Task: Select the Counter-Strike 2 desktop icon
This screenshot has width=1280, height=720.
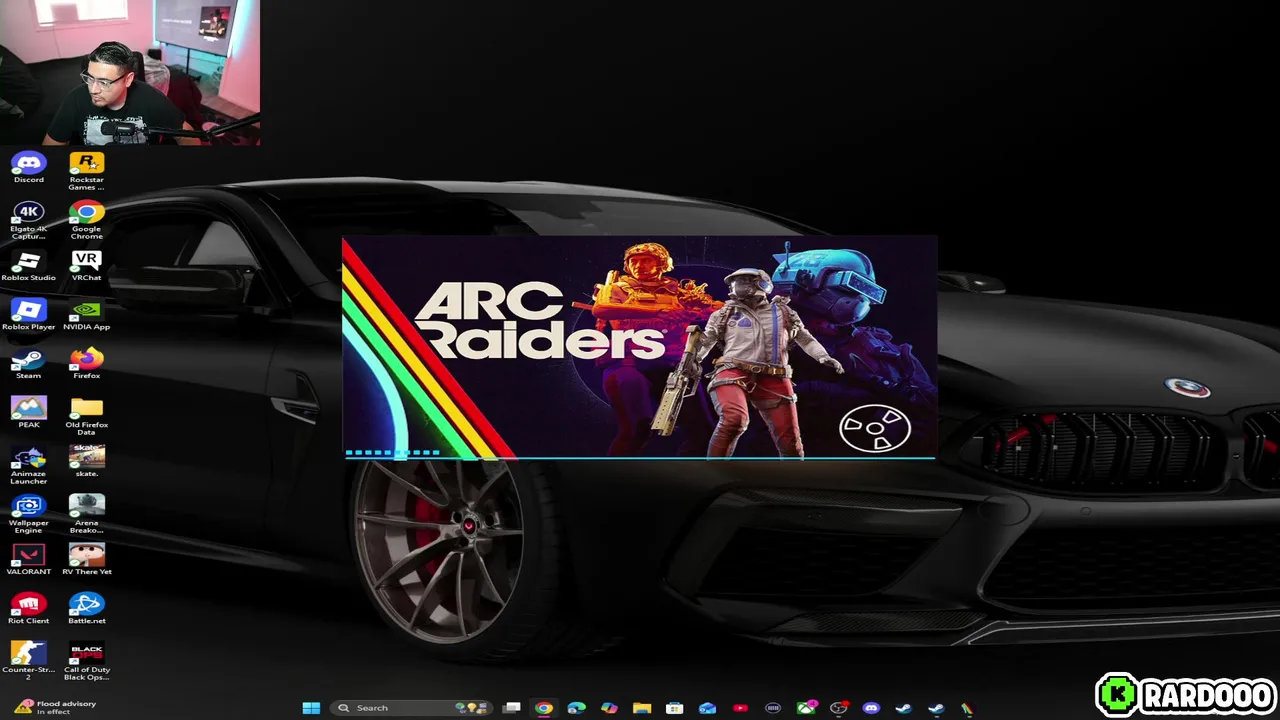Action: point(28,662)
